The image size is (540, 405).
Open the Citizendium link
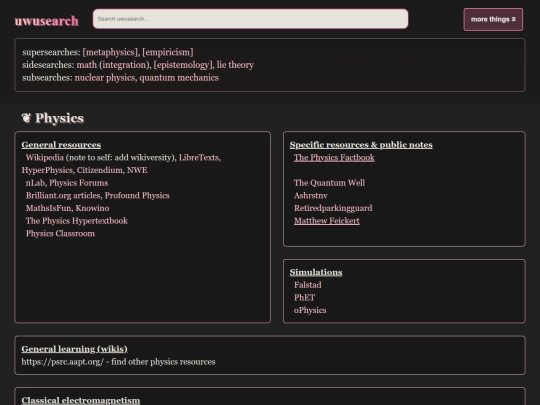[100, 170]
